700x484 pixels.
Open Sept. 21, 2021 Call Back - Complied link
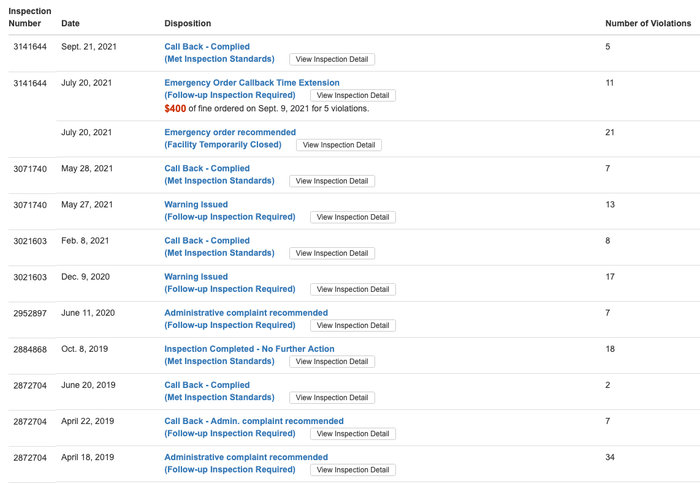tap(207, 47)
